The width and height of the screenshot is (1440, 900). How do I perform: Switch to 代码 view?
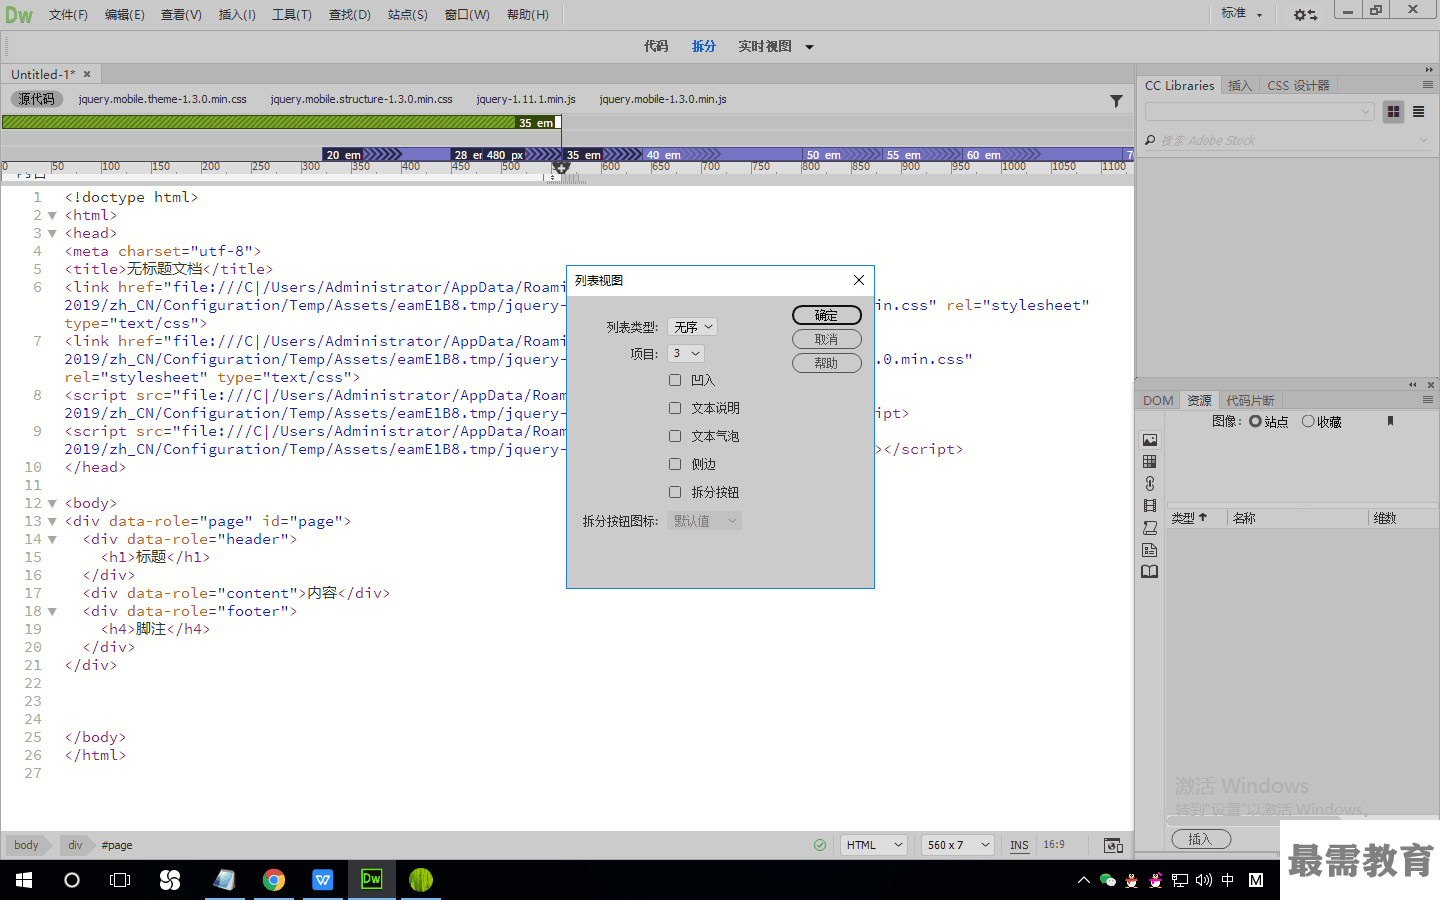[x=656, y=46]
